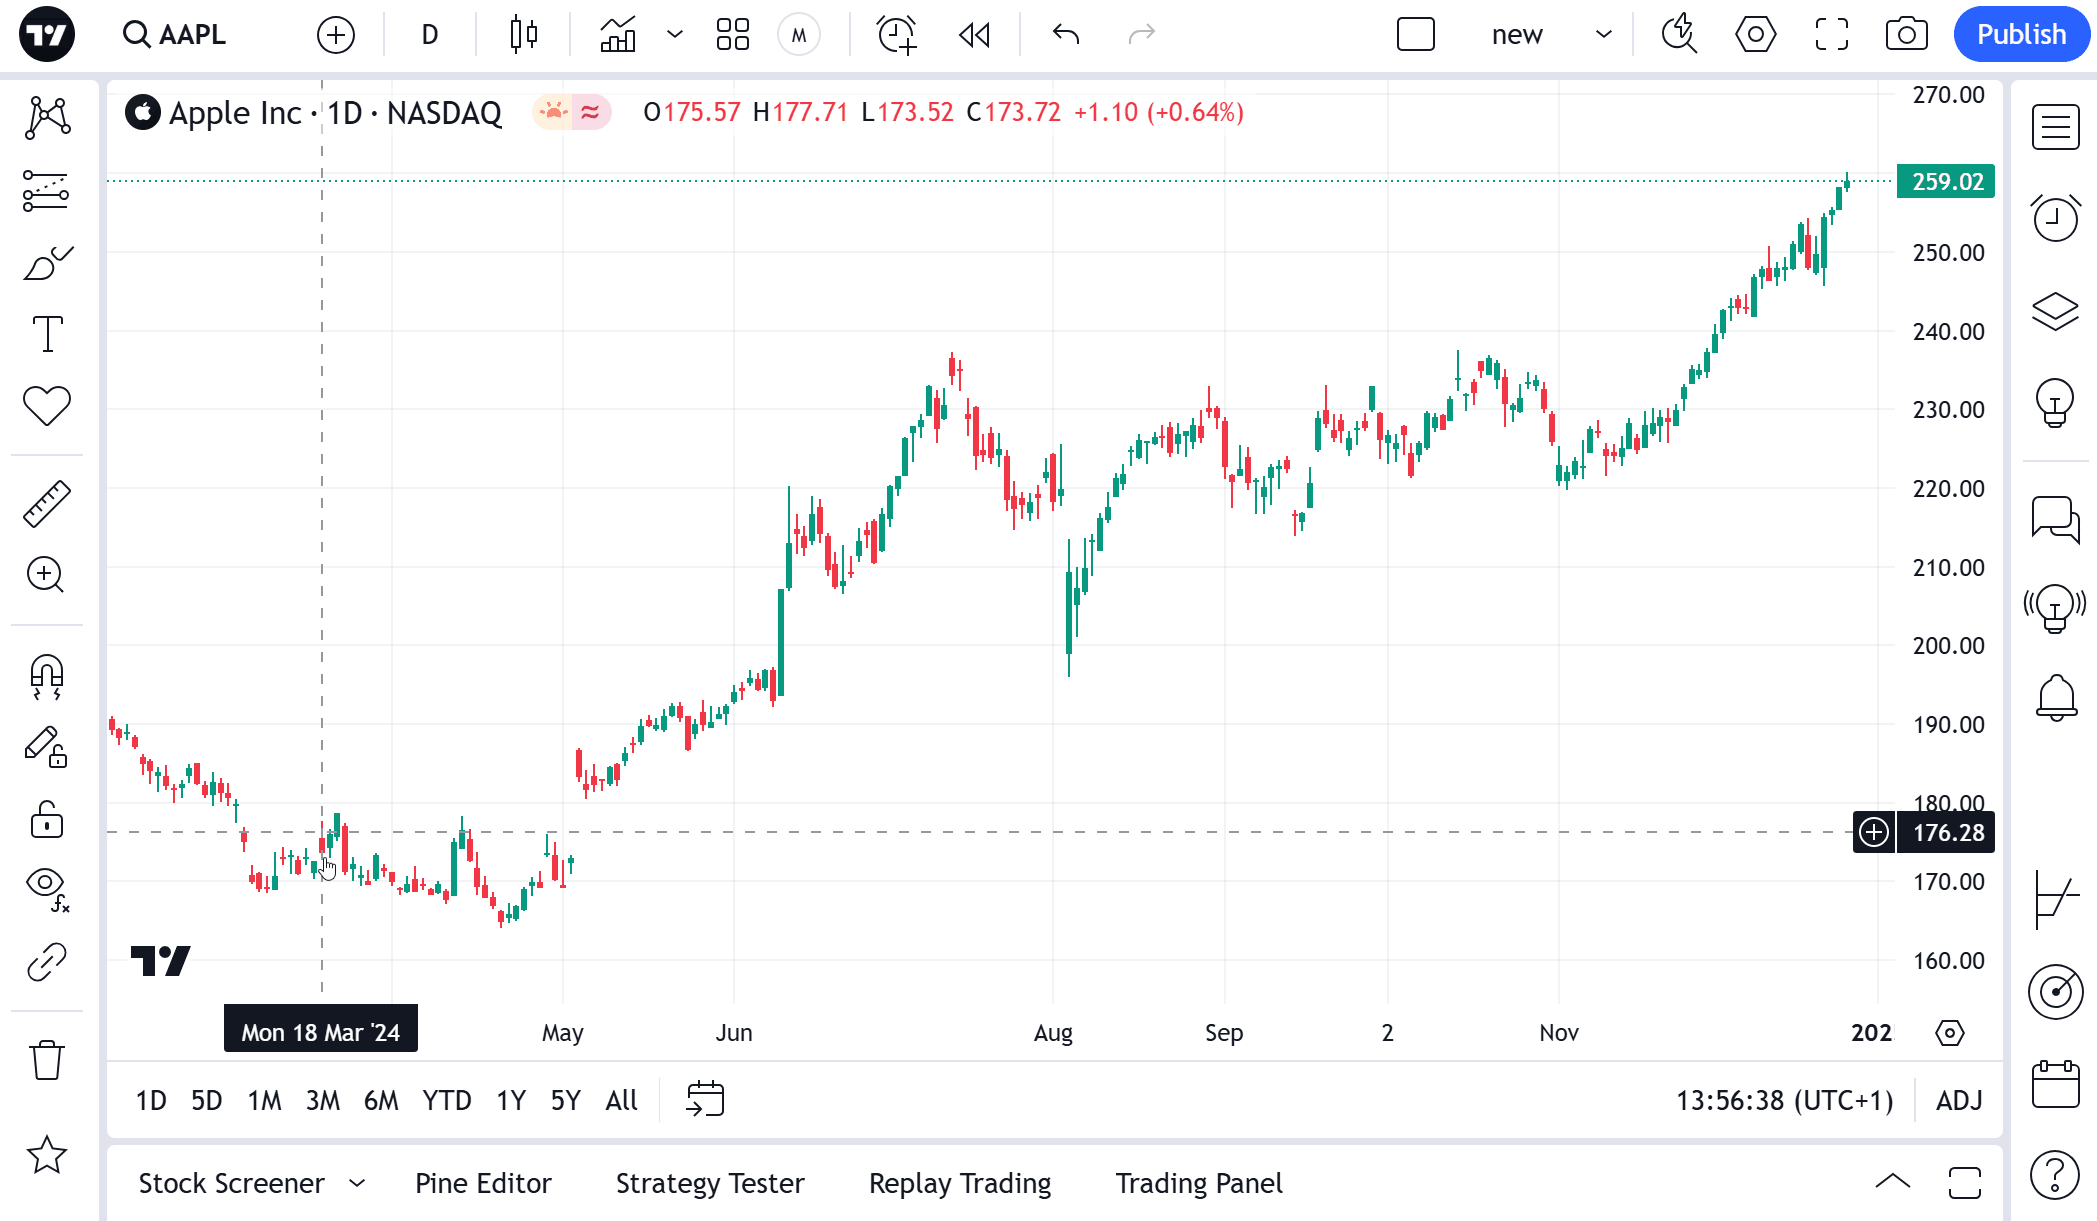Pick the Measure ruler tool

[x=46, y=503]
